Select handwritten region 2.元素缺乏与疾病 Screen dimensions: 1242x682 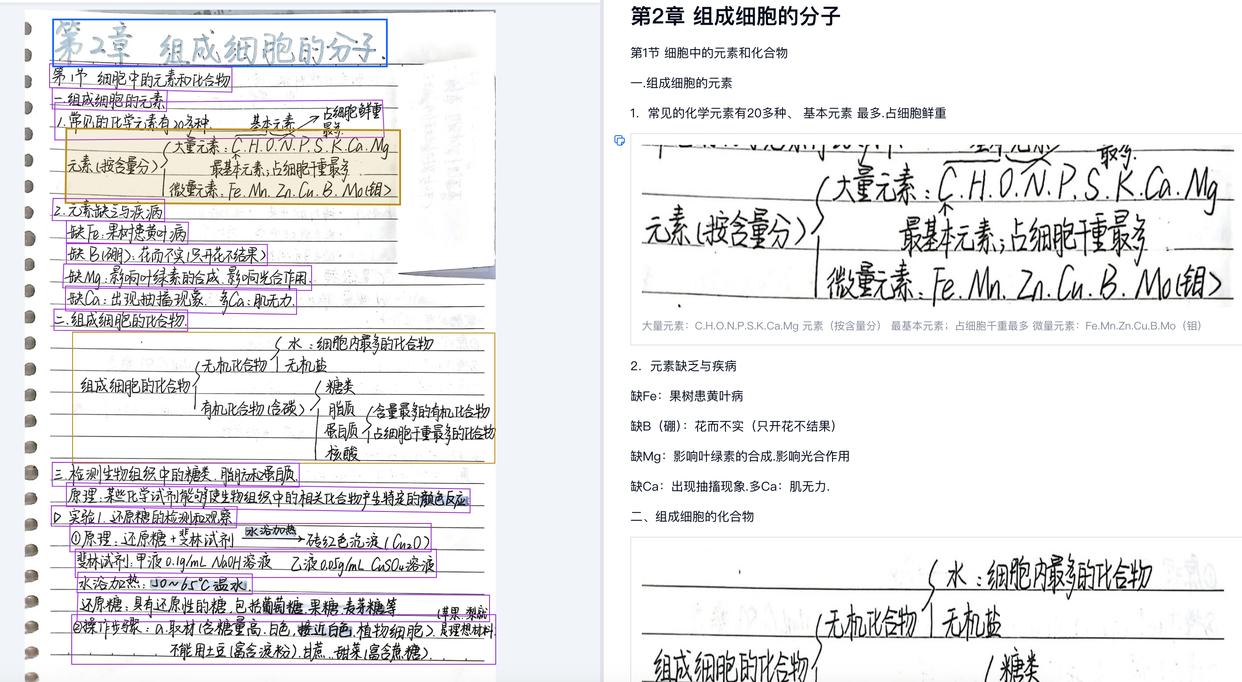point(107,211)
